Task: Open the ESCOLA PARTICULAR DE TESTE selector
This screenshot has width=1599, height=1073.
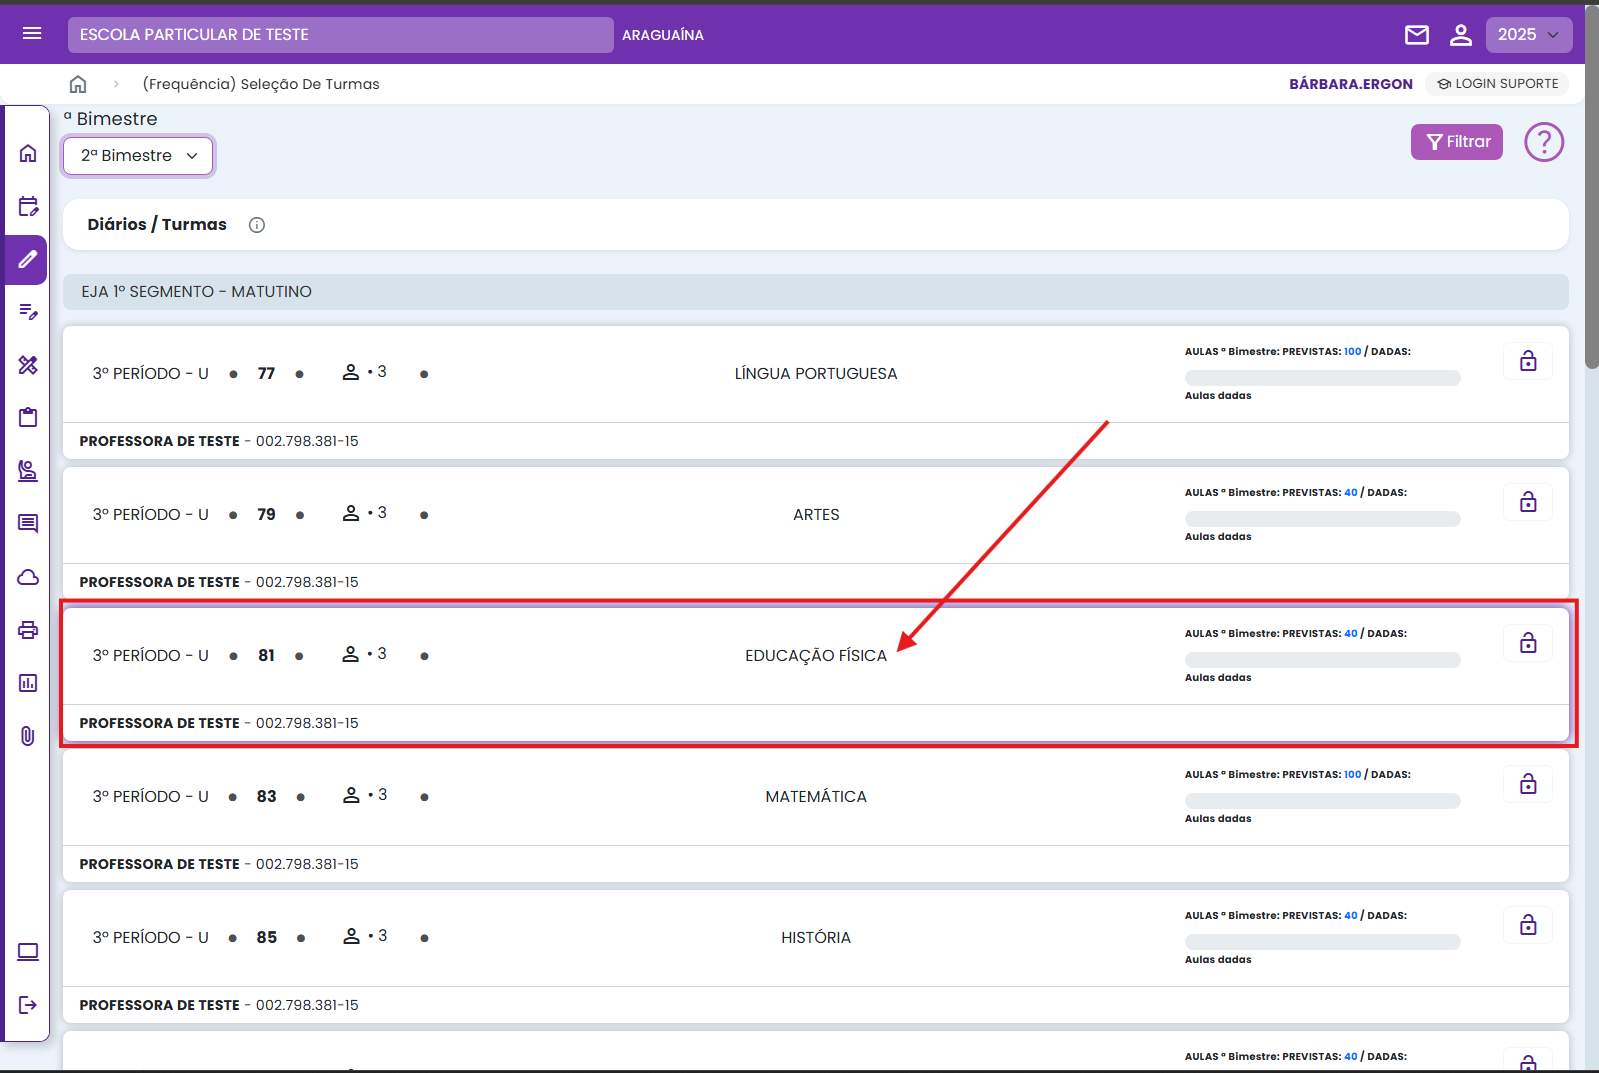Action: pyautogui.click(x=340, y=35)
